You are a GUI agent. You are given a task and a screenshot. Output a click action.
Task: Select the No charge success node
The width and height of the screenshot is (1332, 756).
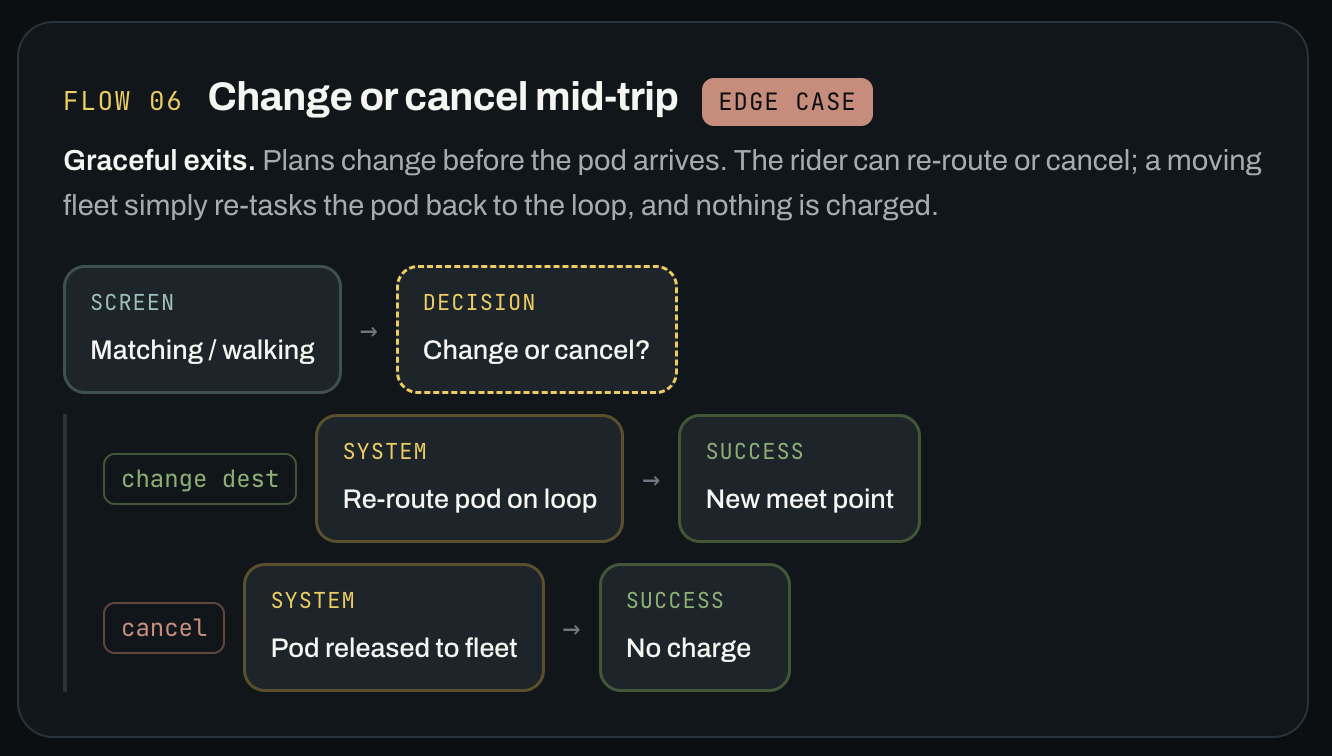tap(695, 627)
